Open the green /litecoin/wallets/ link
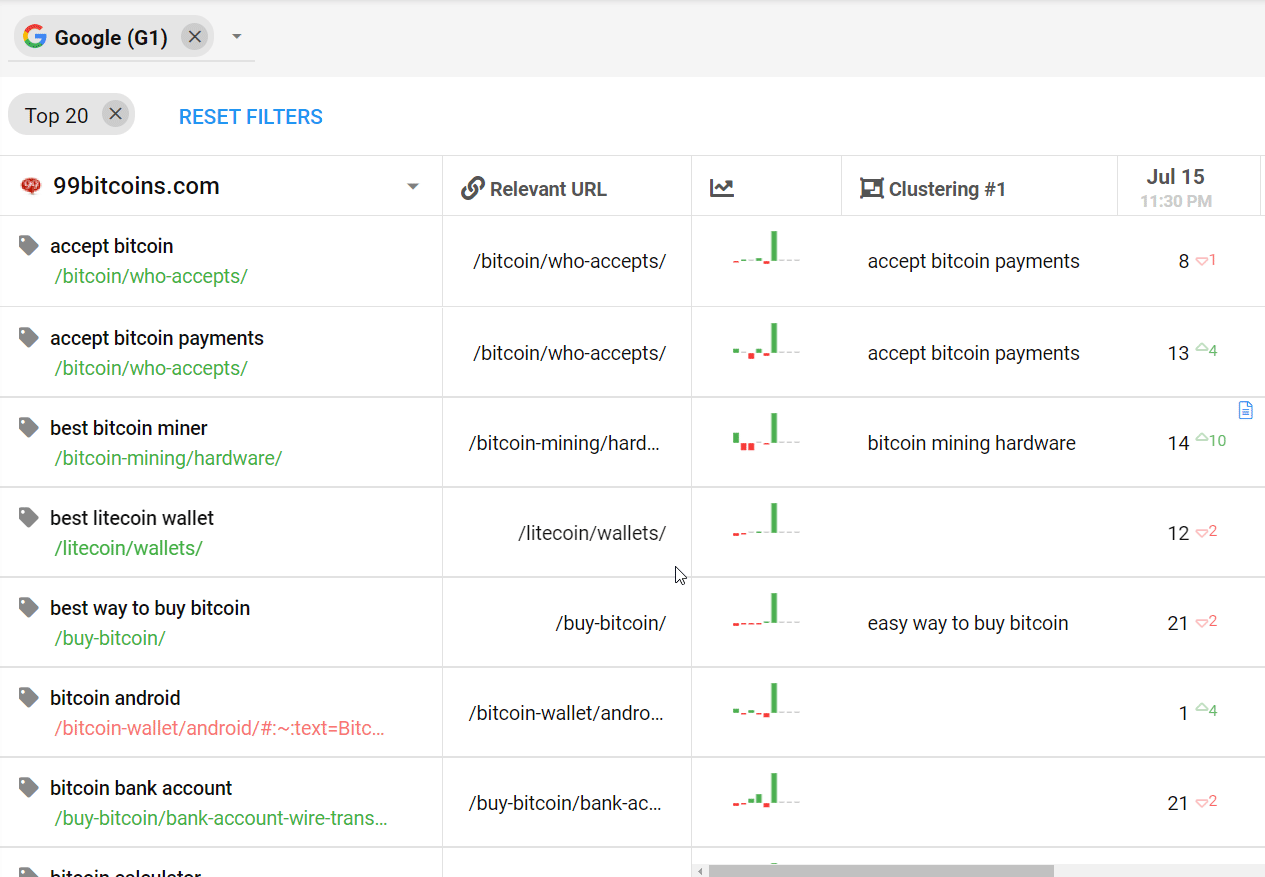Image resolution: width=1265 pixels, height=877 pixels. [129, 548]
